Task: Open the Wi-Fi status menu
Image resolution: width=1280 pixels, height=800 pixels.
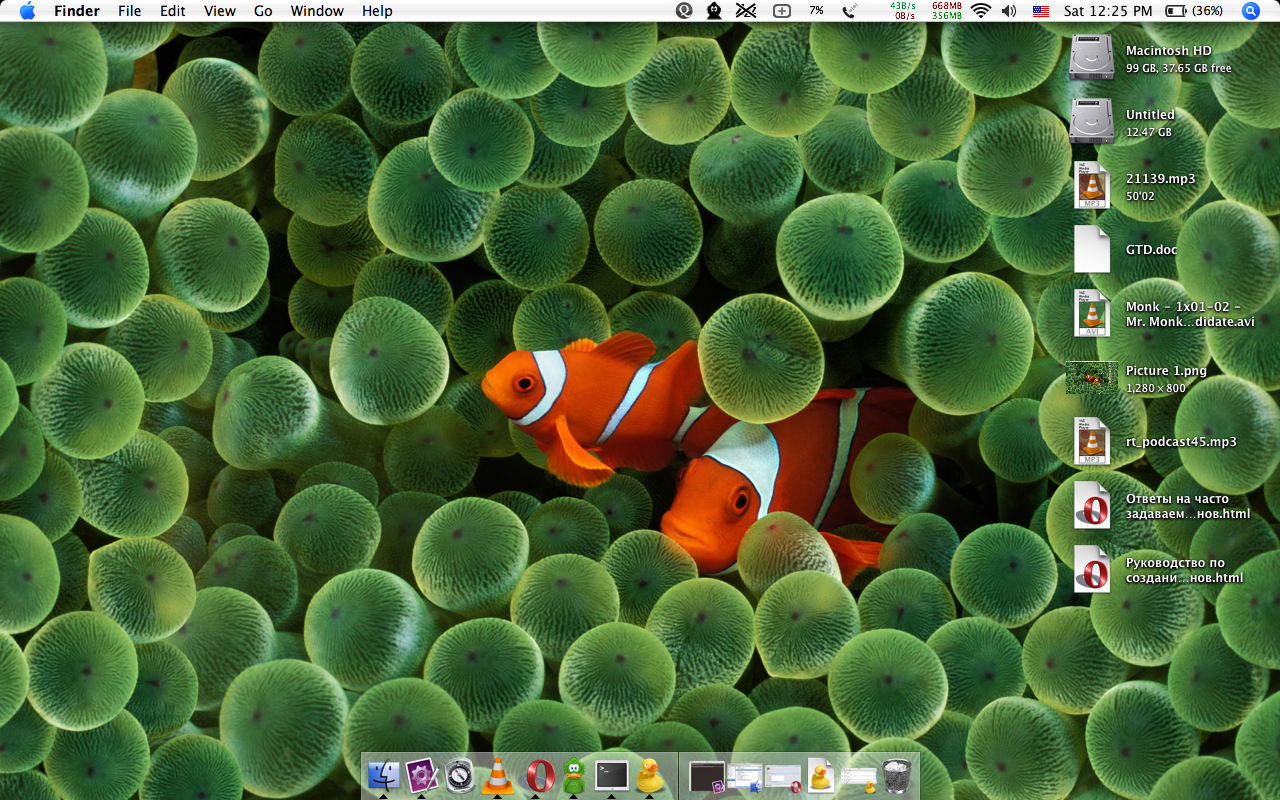Action: pos(980,11)
